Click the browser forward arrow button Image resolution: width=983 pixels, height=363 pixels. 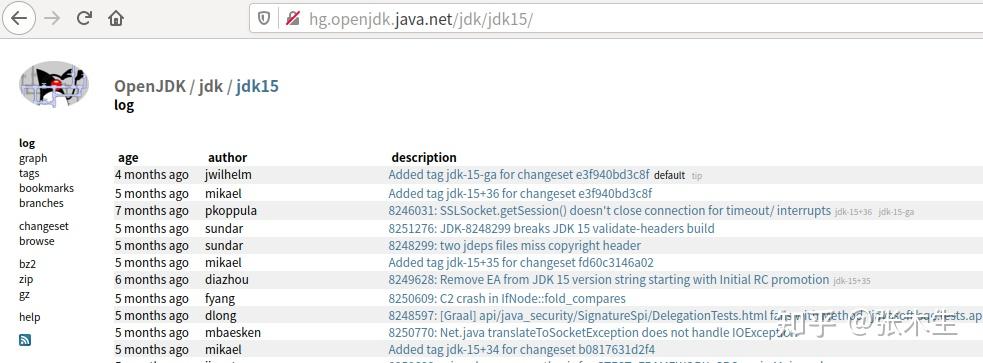point(52,18)
